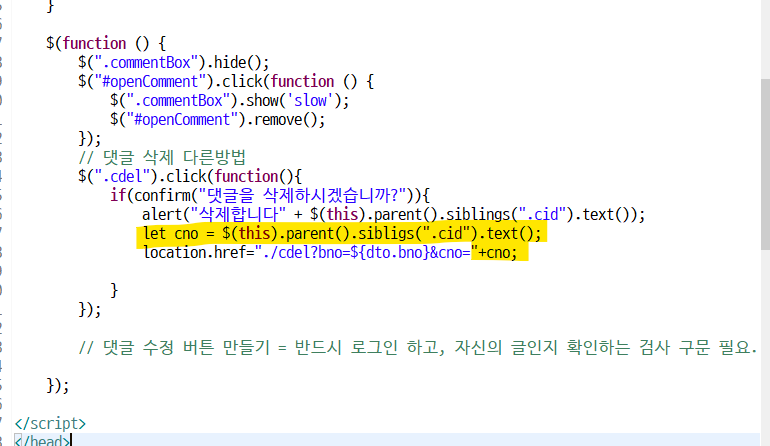The height and width of the screenshot is (446, 770).
Task: Click the comment '// 댓글 삭제 다른방법'
Action: click(162, 158)
